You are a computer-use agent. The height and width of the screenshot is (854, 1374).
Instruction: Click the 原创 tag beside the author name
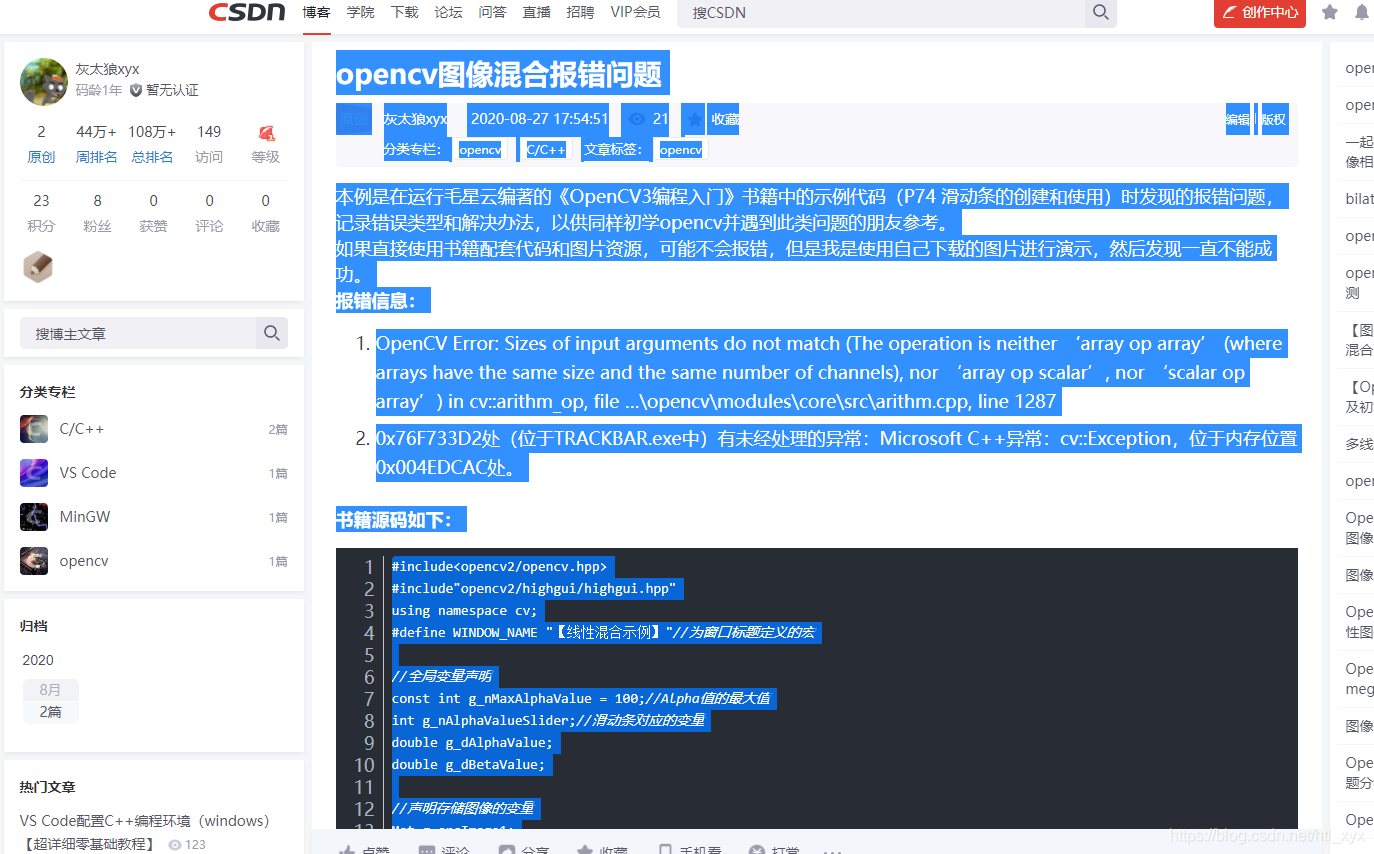pos(354,119)
